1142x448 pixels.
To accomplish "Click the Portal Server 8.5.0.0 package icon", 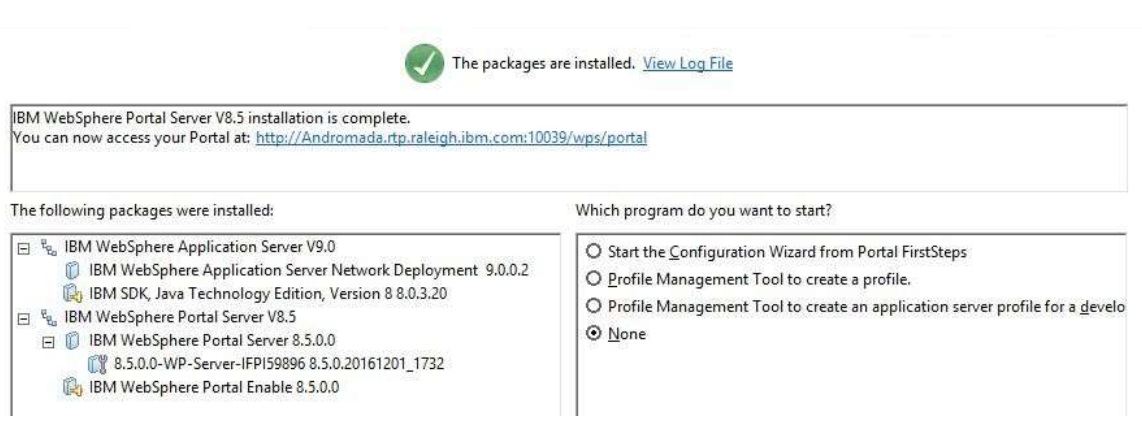I will [x=72, y=342].
